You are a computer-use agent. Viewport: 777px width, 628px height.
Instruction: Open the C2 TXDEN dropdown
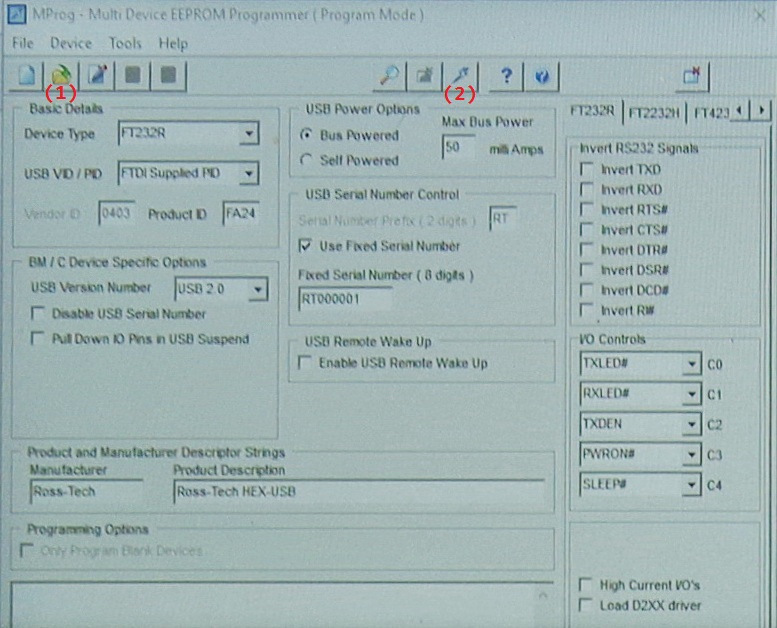(x=691, y=425)
